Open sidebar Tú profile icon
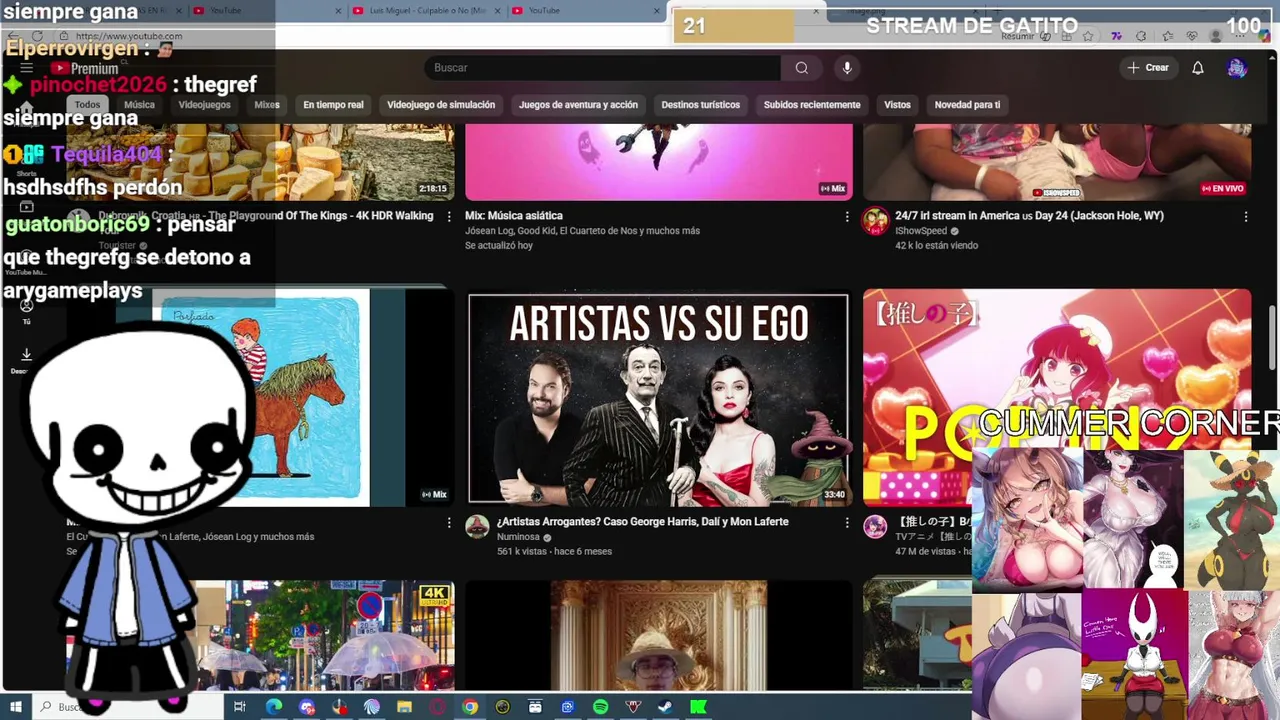The height and width of the screenshot is (720, 1280). click(x=26, y=305)
